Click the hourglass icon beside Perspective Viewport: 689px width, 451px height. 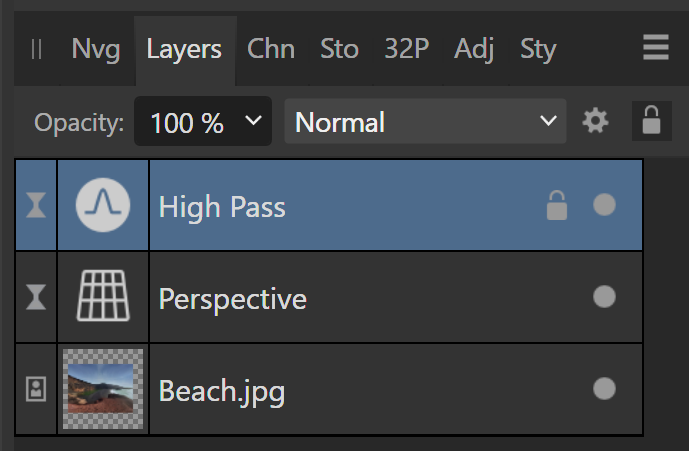pos(35,297)
